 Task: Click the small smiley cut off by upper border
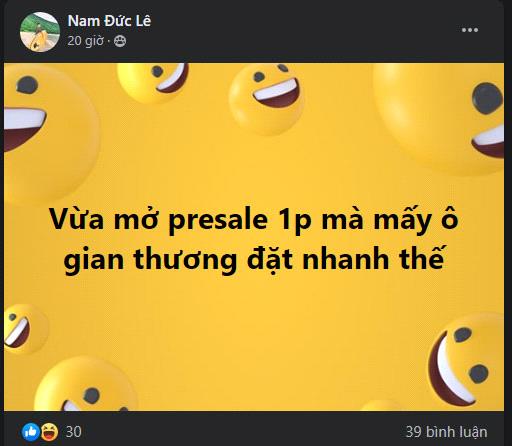tap(153, 82)
